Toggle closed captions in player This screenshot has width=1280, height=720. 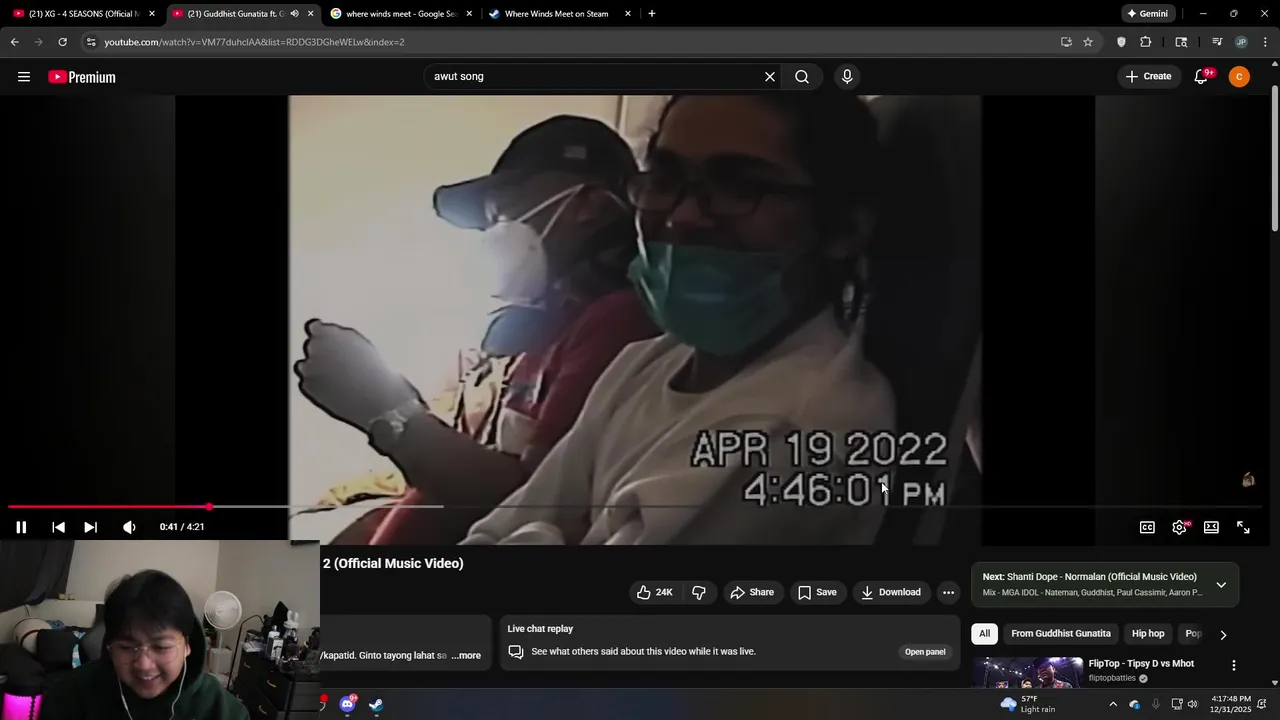point(1148,527)
